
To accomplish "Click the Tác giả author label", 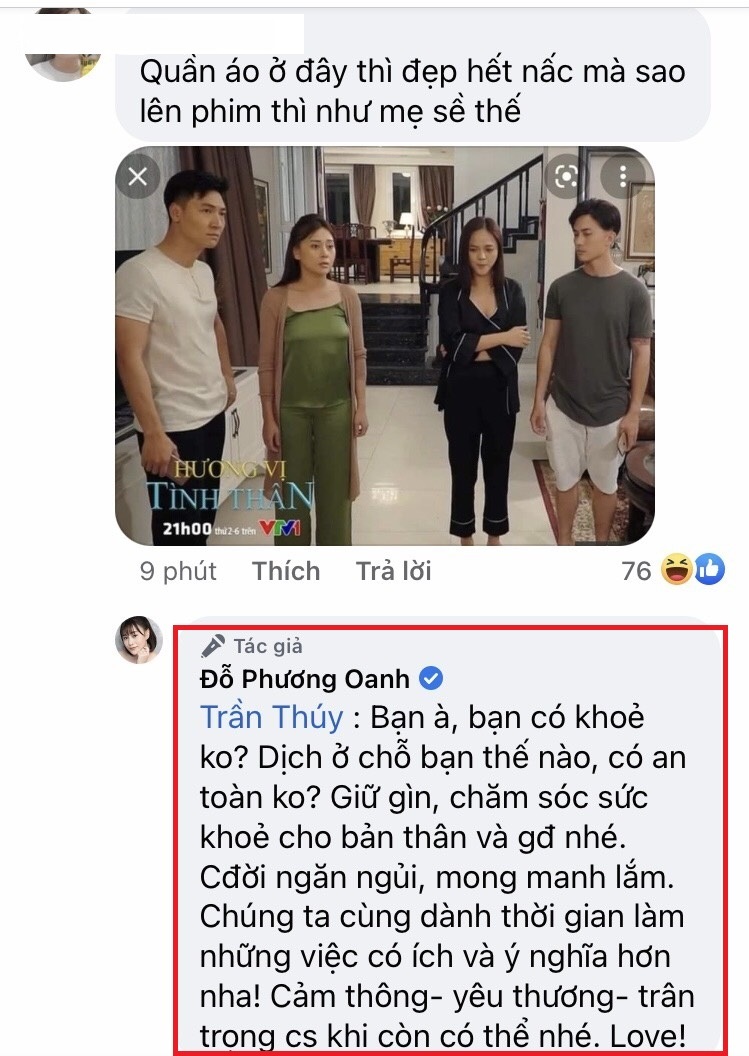I will 268,647.
